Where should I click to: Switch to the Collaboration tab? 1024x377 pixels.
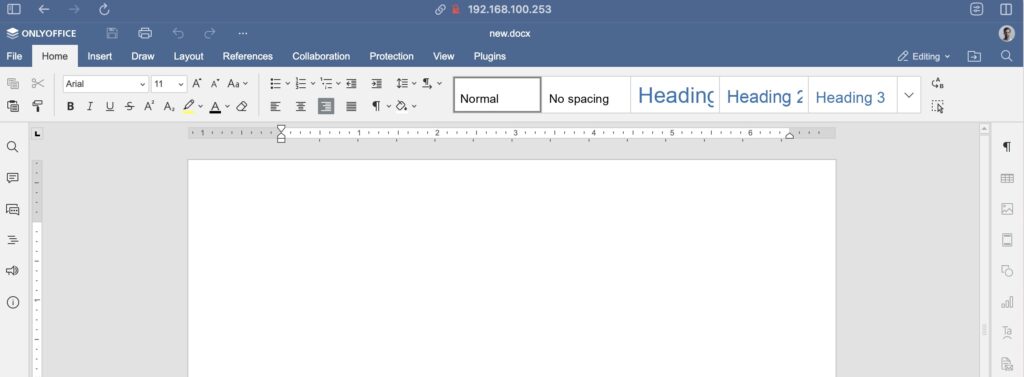click(321, 56)
